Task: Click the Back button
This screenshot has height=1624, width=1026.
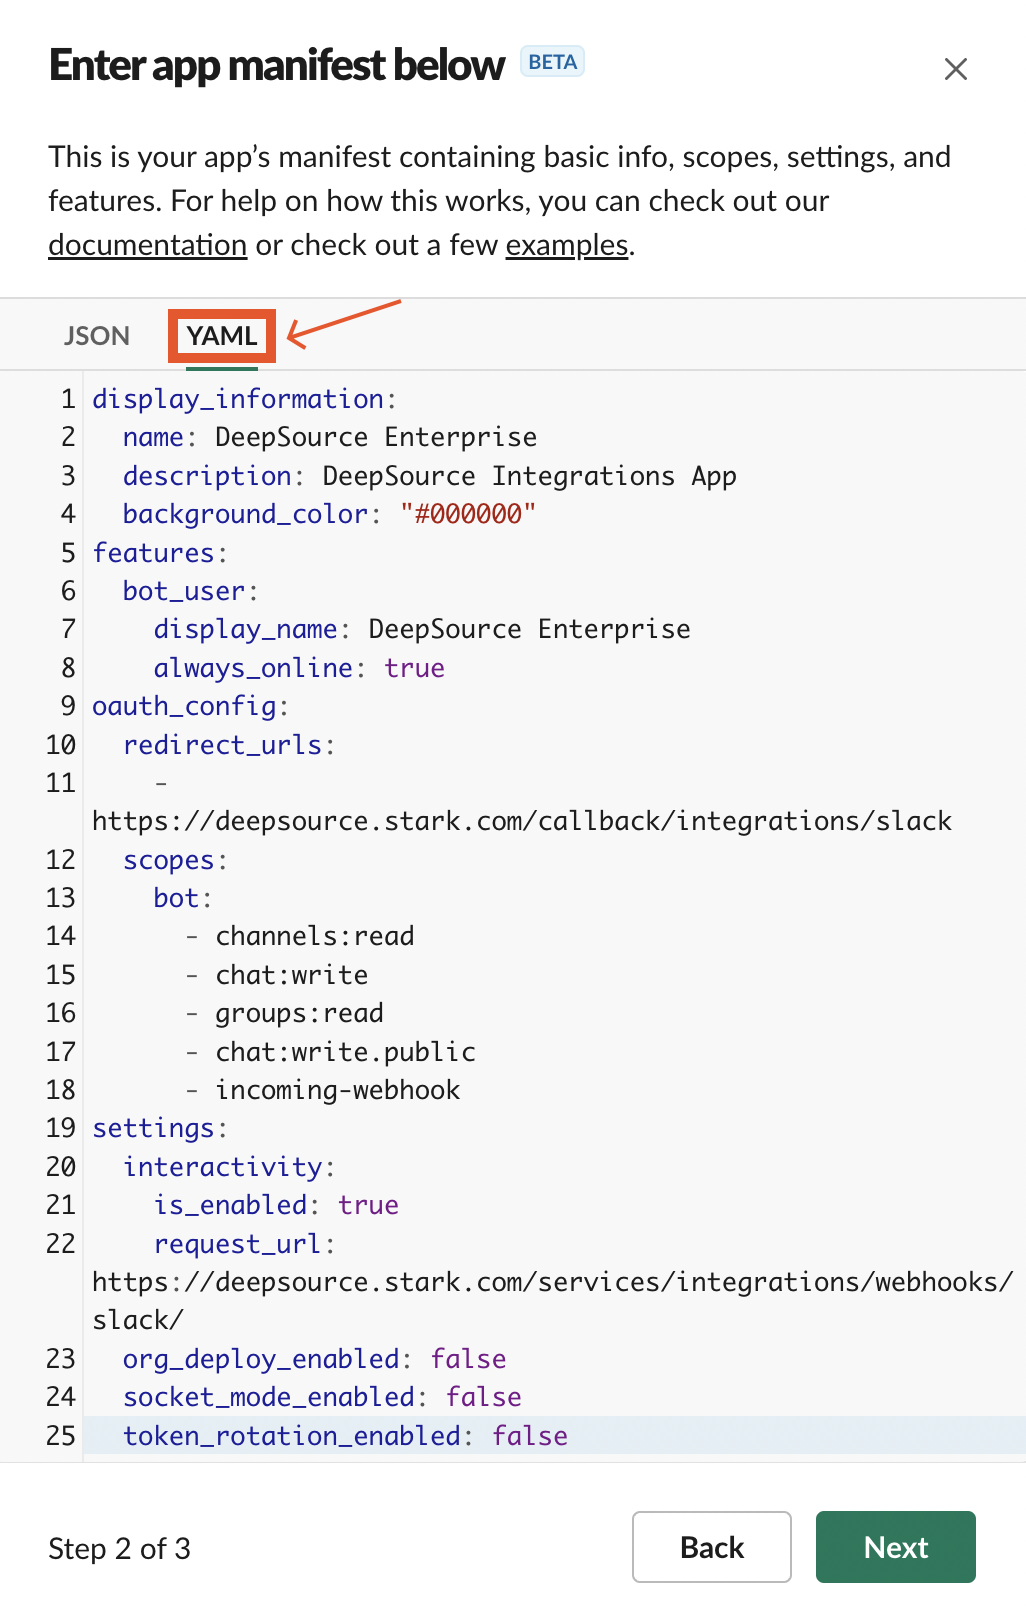Action: (712, 1547)
